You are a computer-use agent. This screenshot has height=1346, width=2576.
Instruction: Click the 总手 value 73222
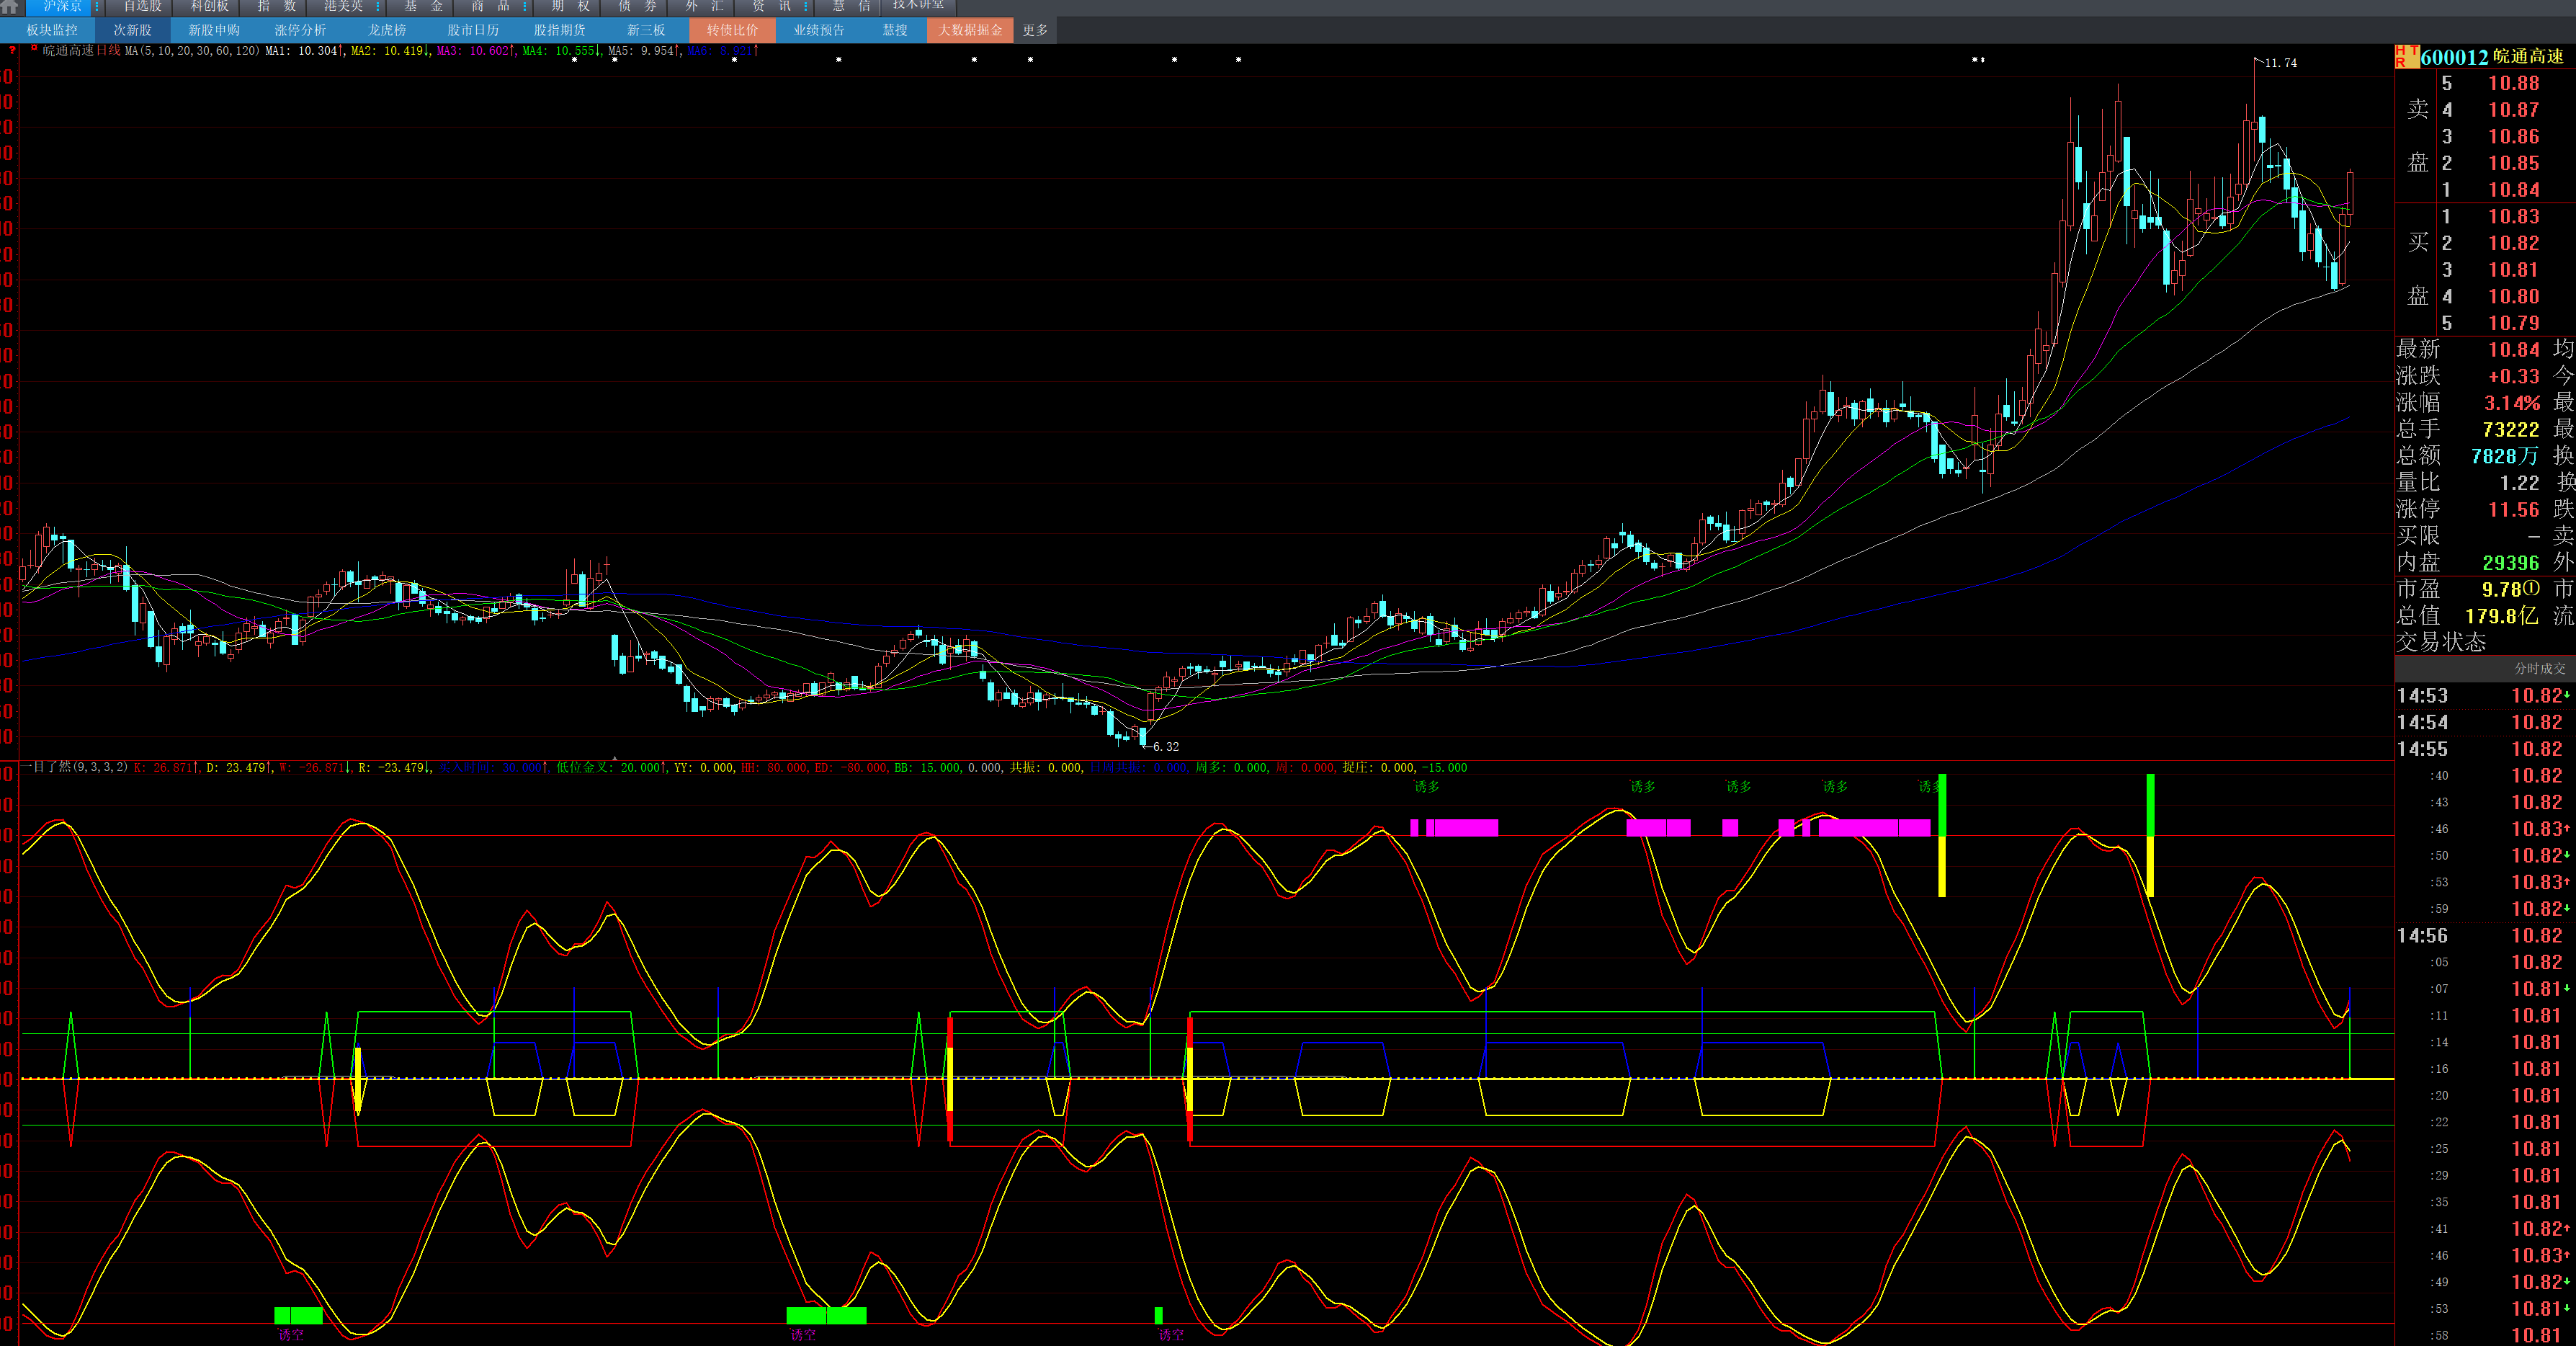point(2510,429)
